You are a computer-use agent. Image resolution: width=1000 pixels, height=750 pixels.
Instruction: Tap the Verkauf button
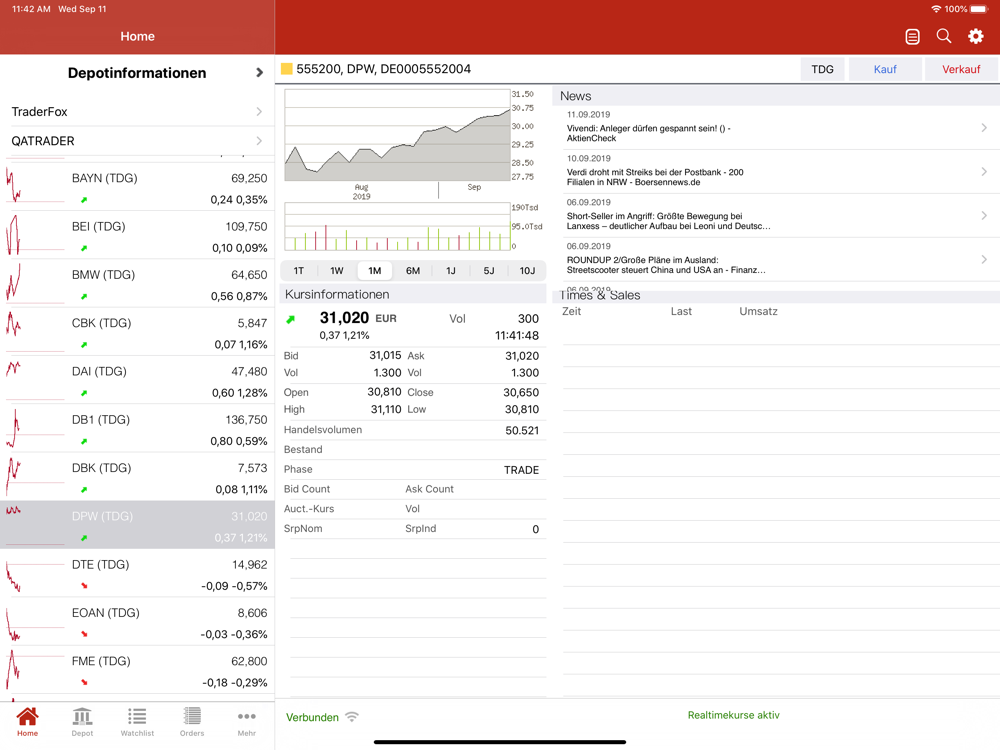click(961, 70)
